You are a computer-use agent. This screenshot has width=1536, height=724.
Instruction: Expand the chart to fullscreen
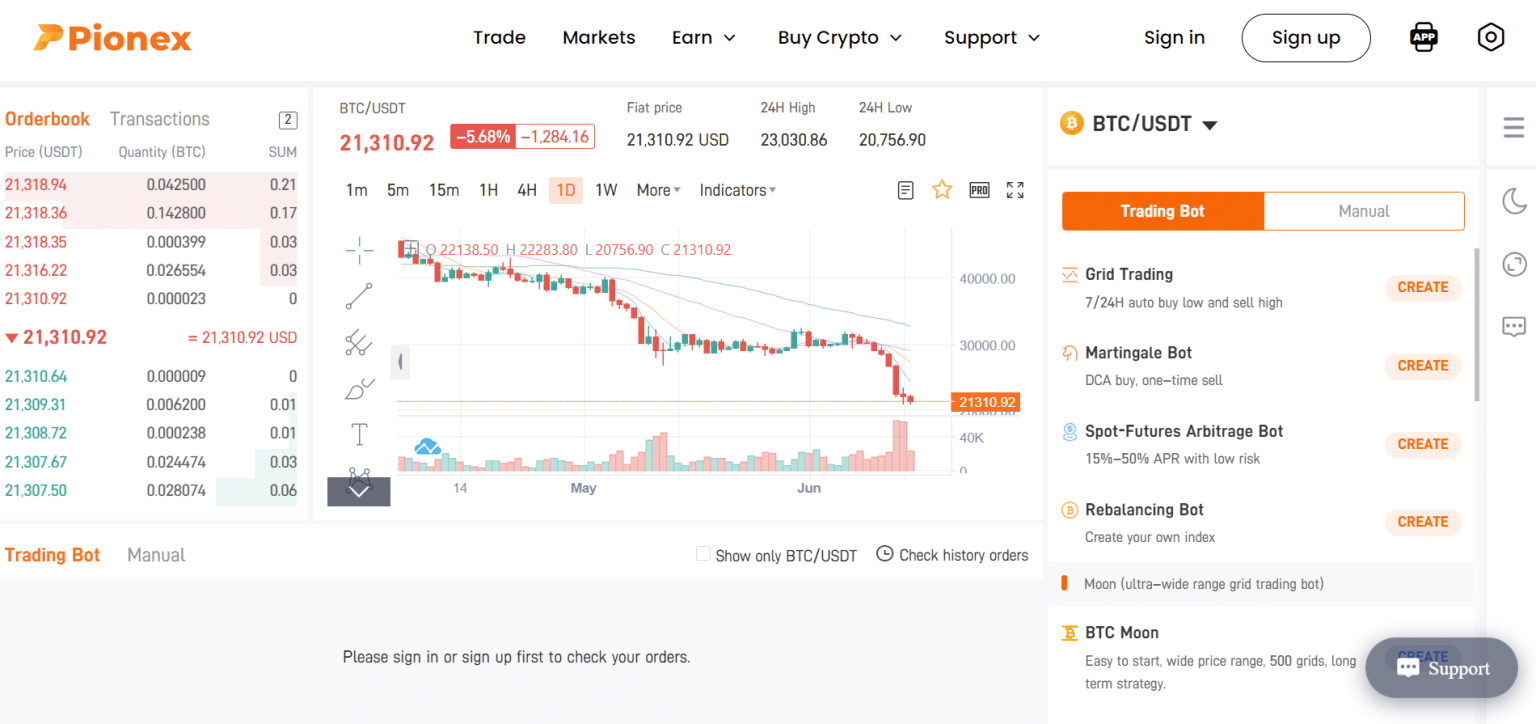click(x=1015, y=189)
